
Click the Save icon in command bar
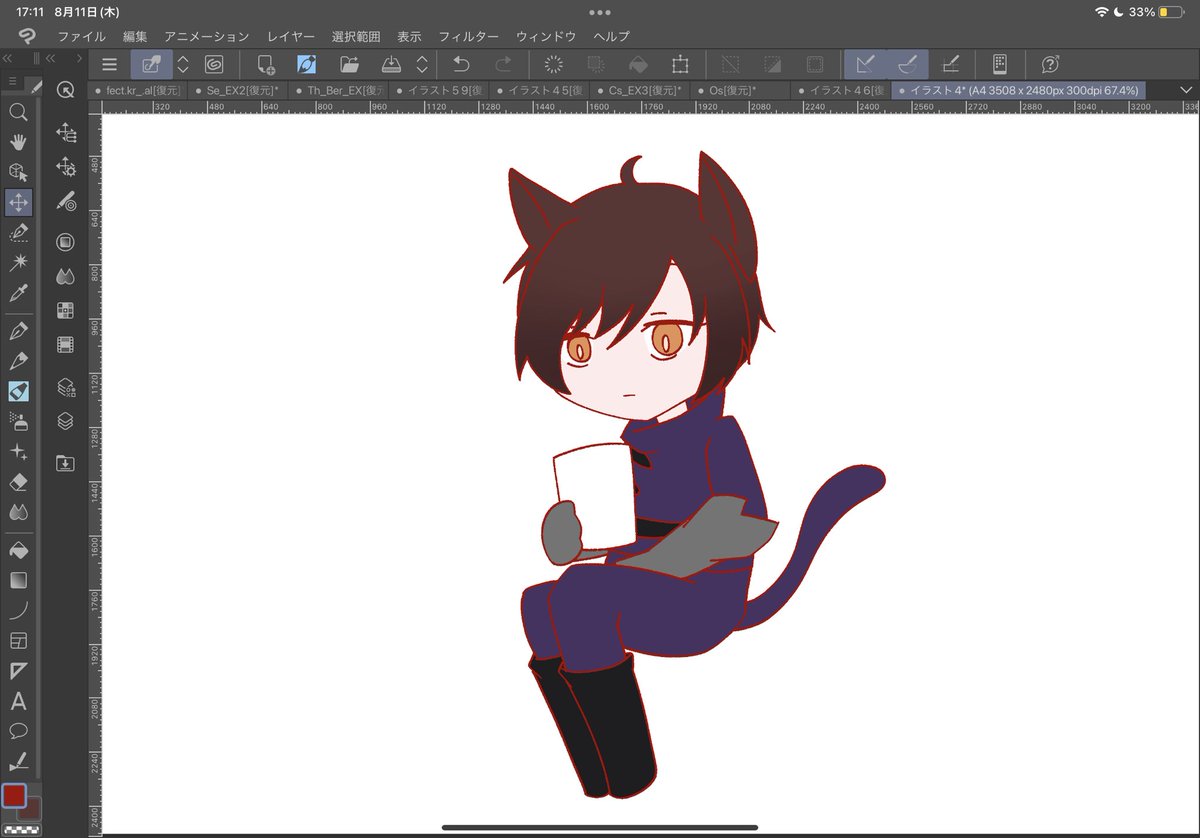pyautogui.click(x=392, y=65)
